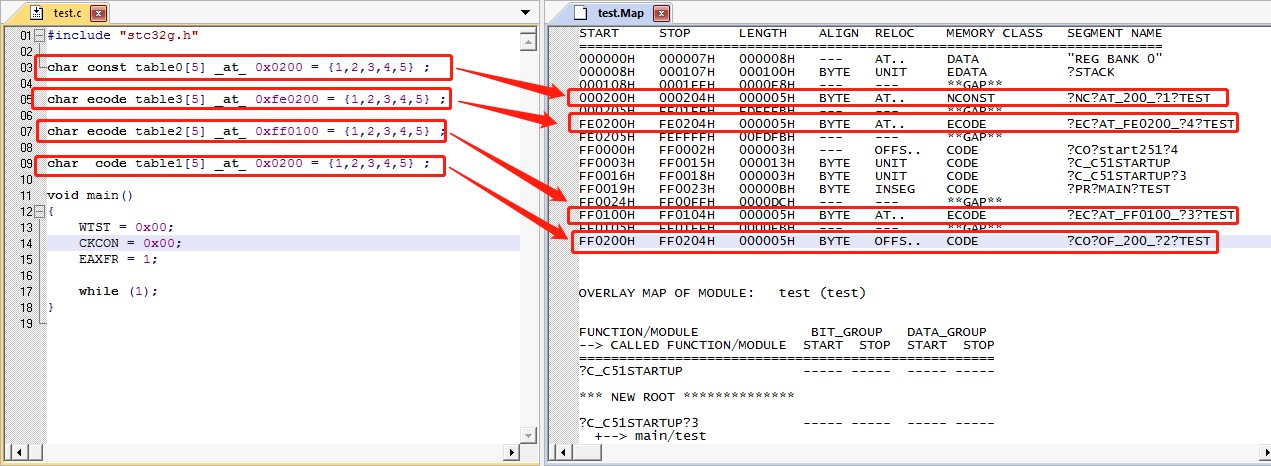This screenshot has height=466, width=1271.
Task: Click the while (1); statement
Action: pyautogui.click(x=118, y=291)
